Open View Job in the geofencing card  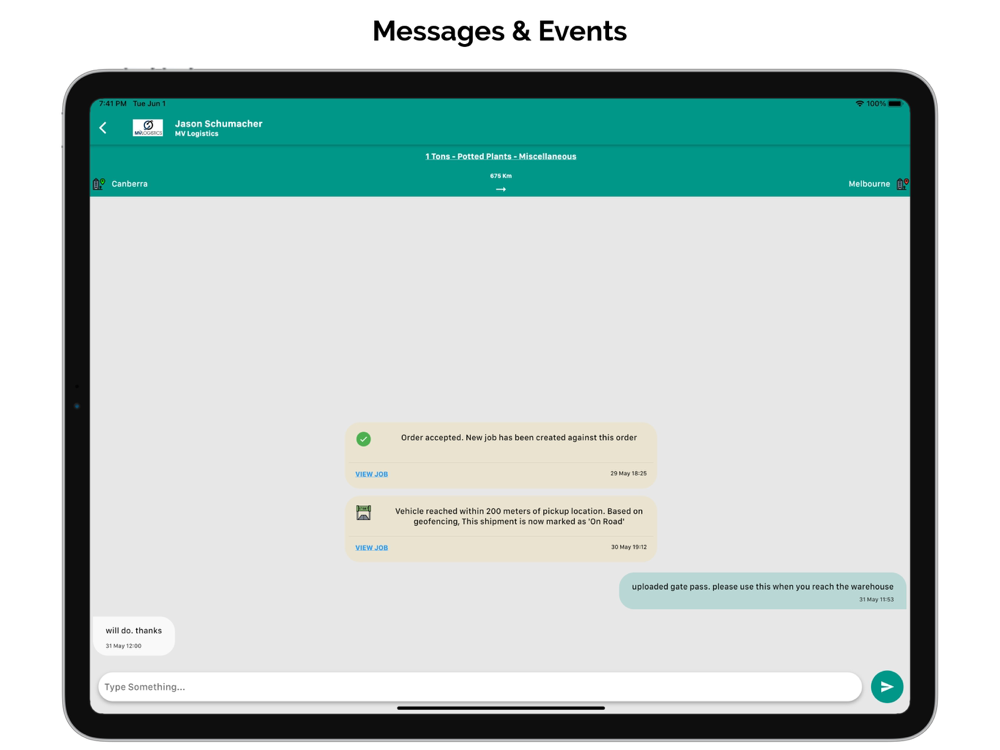[x=371, y=547]
